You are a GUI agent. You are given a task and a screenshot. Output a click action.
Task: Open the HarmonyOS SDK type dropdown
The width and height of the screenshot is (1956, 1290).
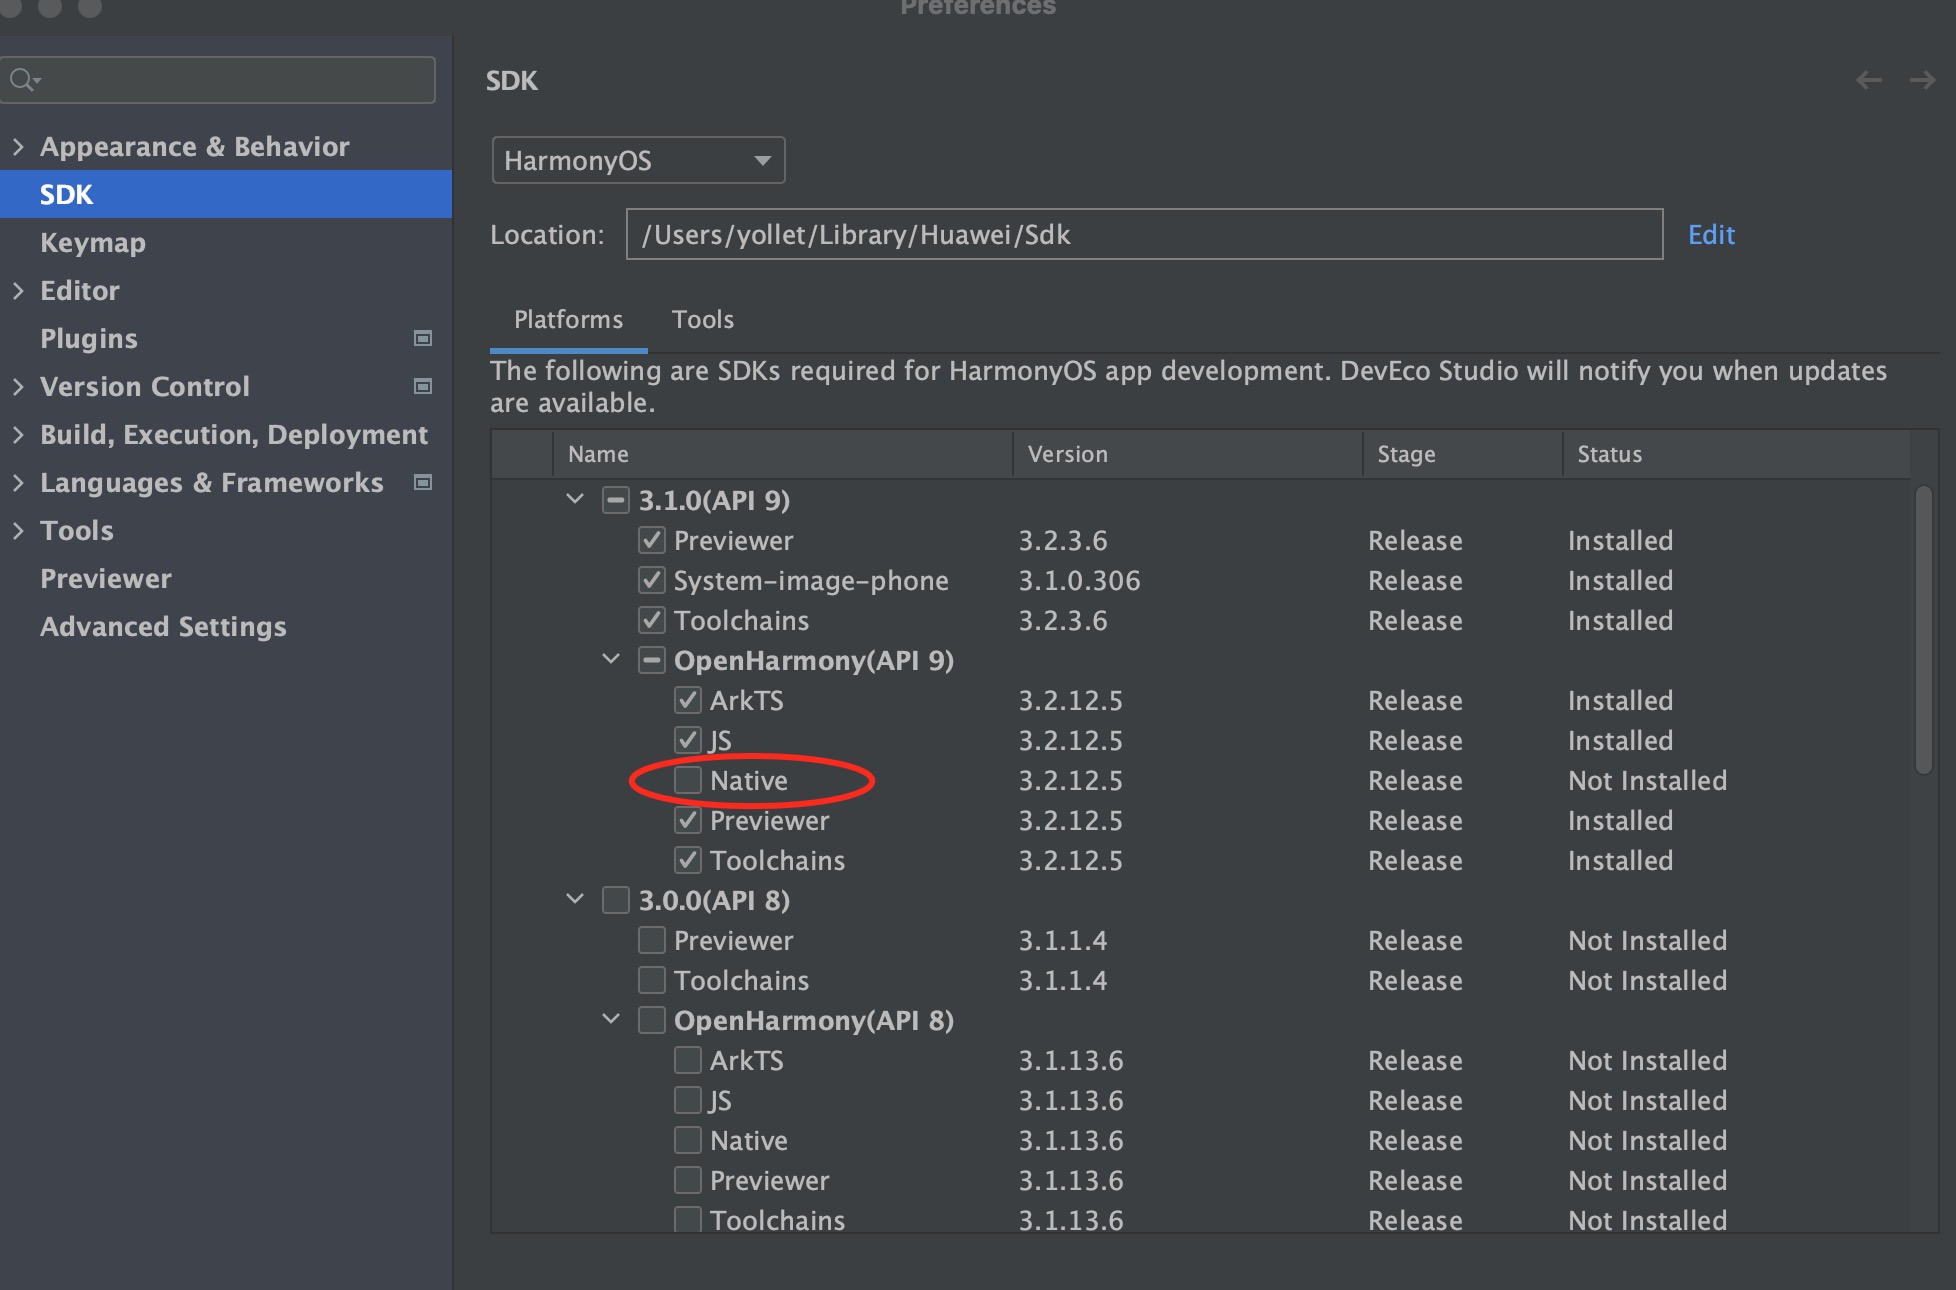pos(638,160)
